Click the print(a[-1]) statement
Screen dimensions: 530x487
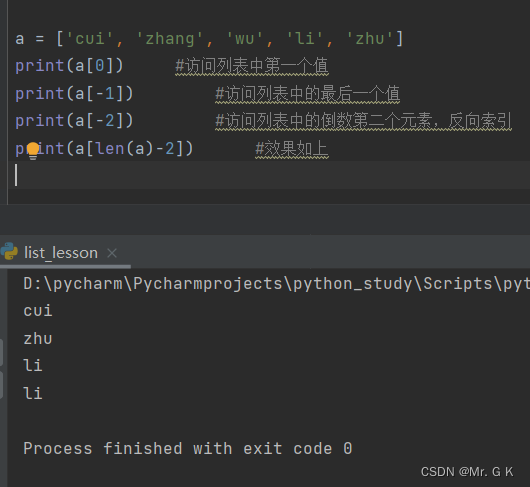74,93
